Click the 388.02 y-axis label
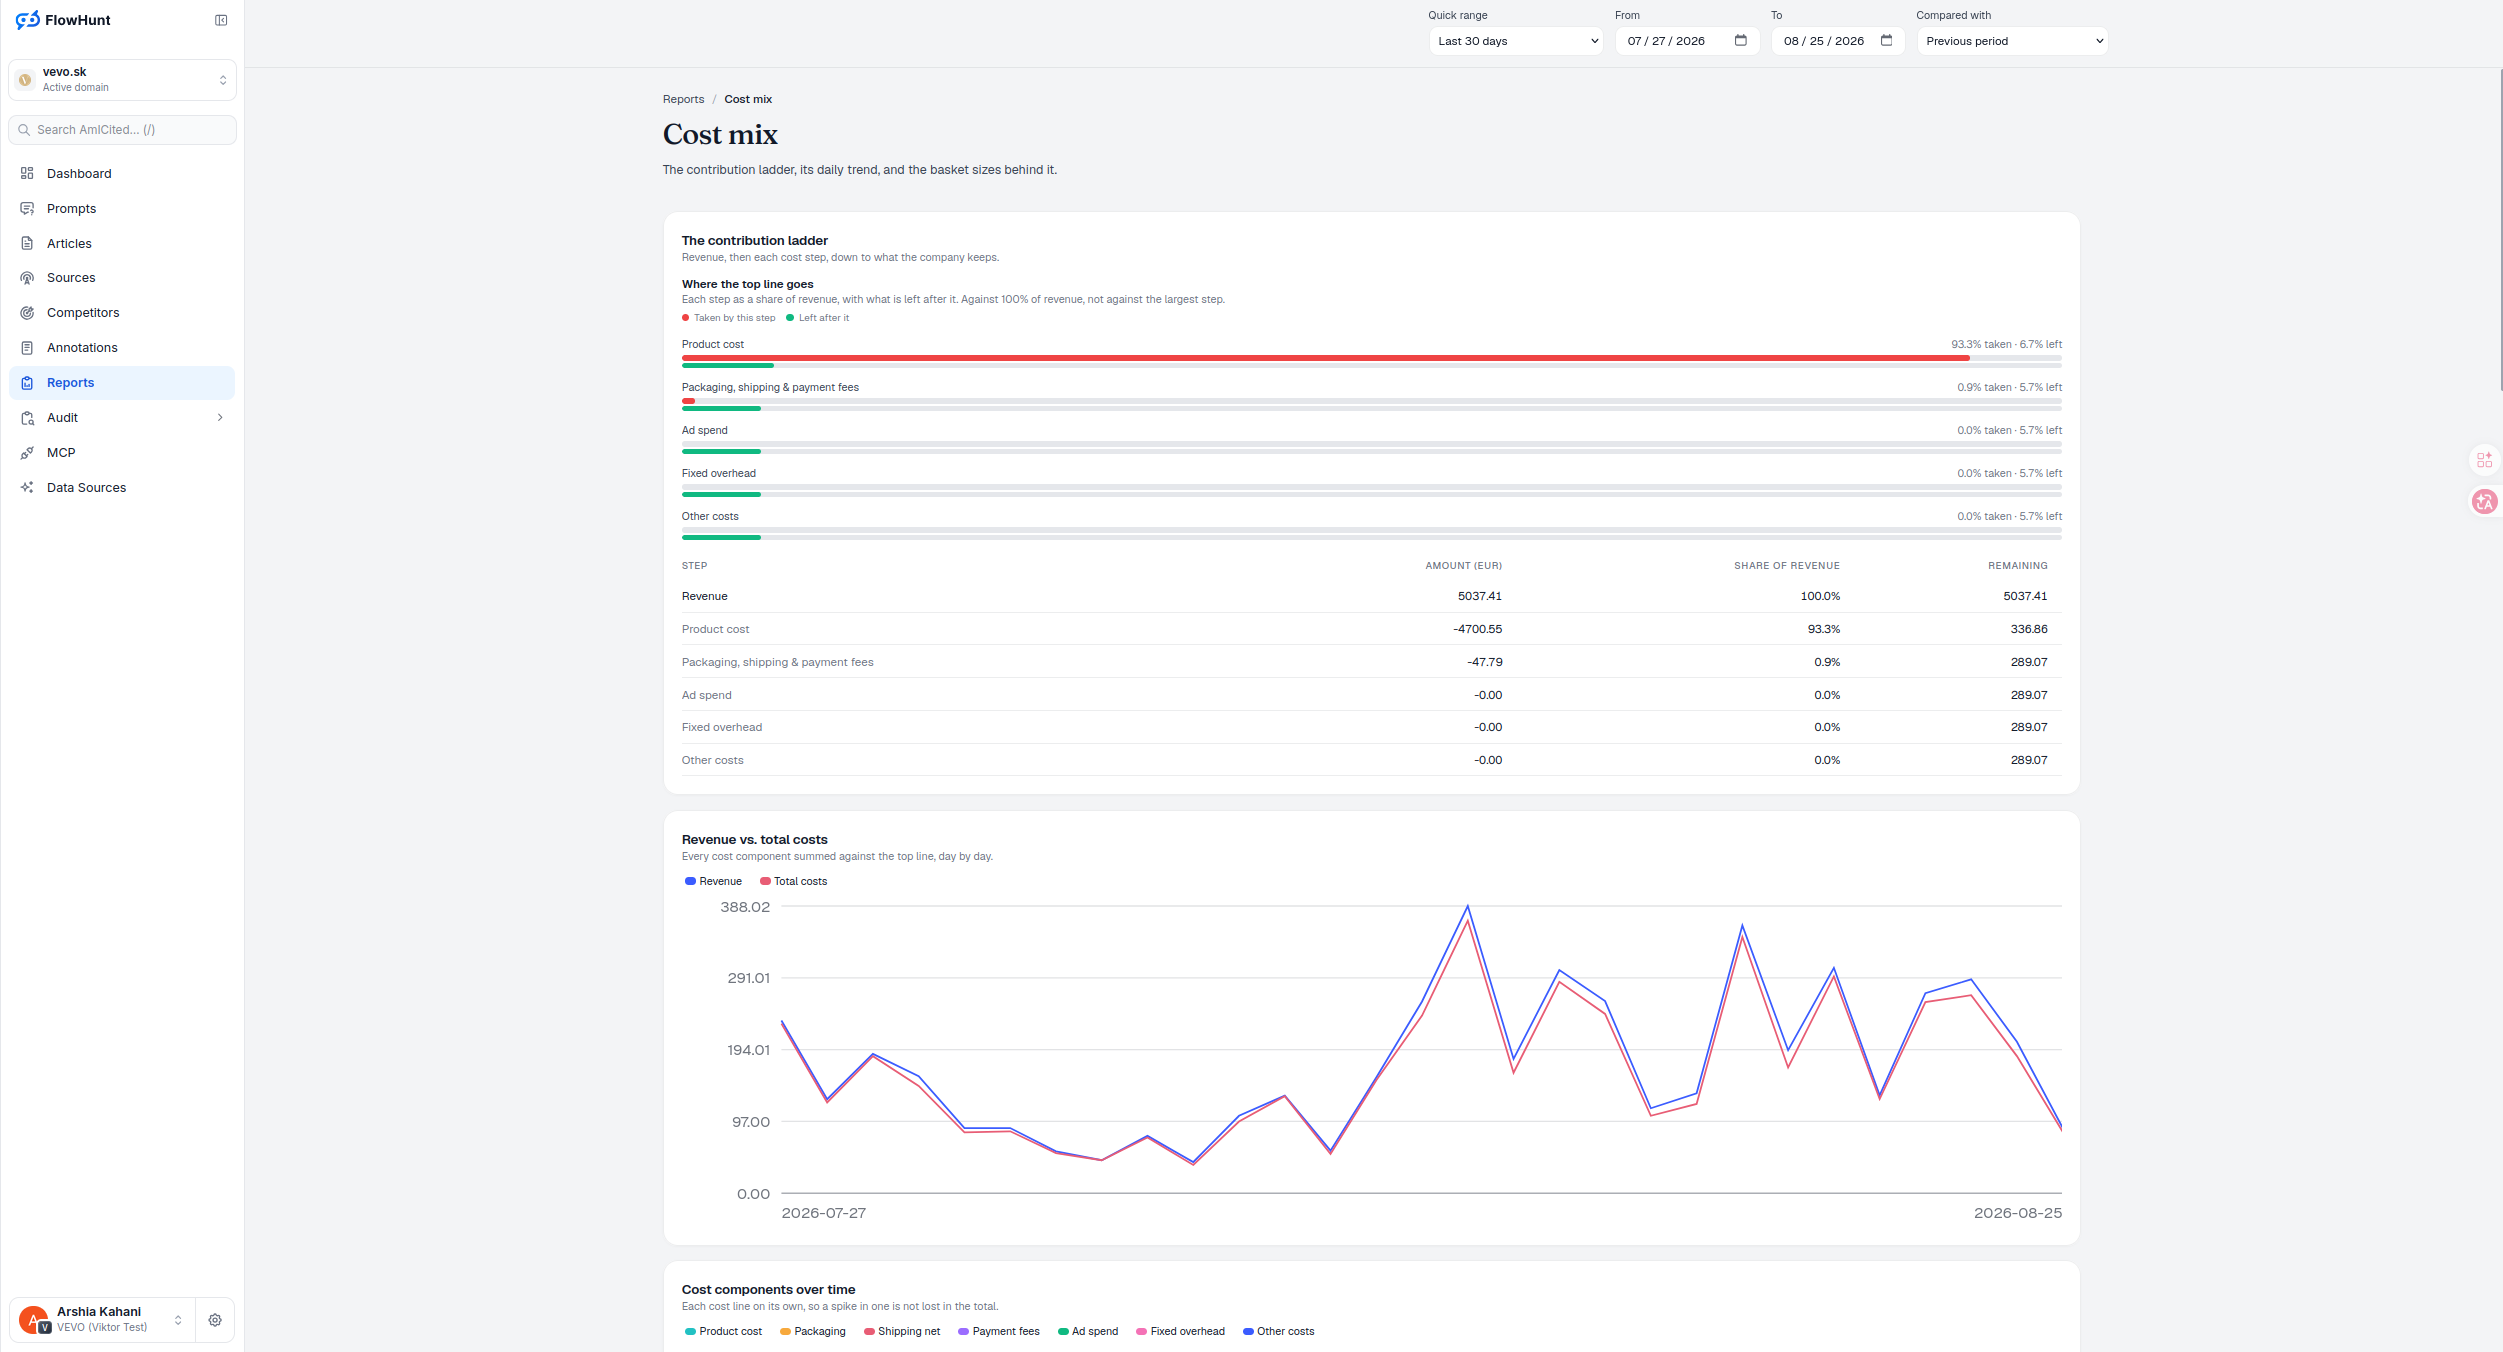 click(x=745, y=908)
